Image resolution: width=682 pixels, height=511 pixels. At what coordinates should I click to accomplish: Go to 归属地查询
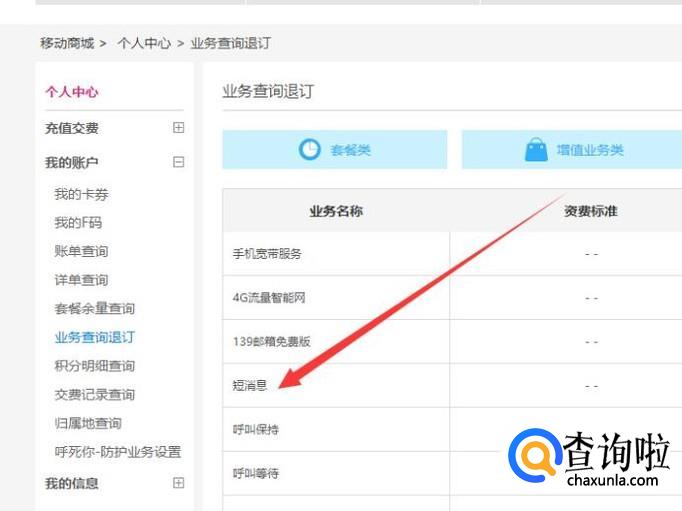88,423
